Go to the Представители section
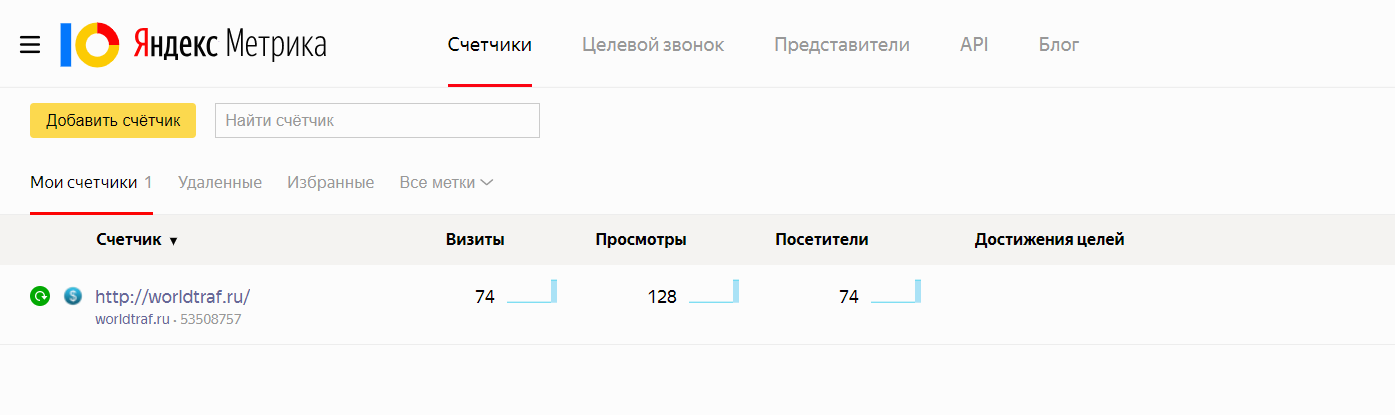Screen dimensions: 1395x415 (842, 45)
